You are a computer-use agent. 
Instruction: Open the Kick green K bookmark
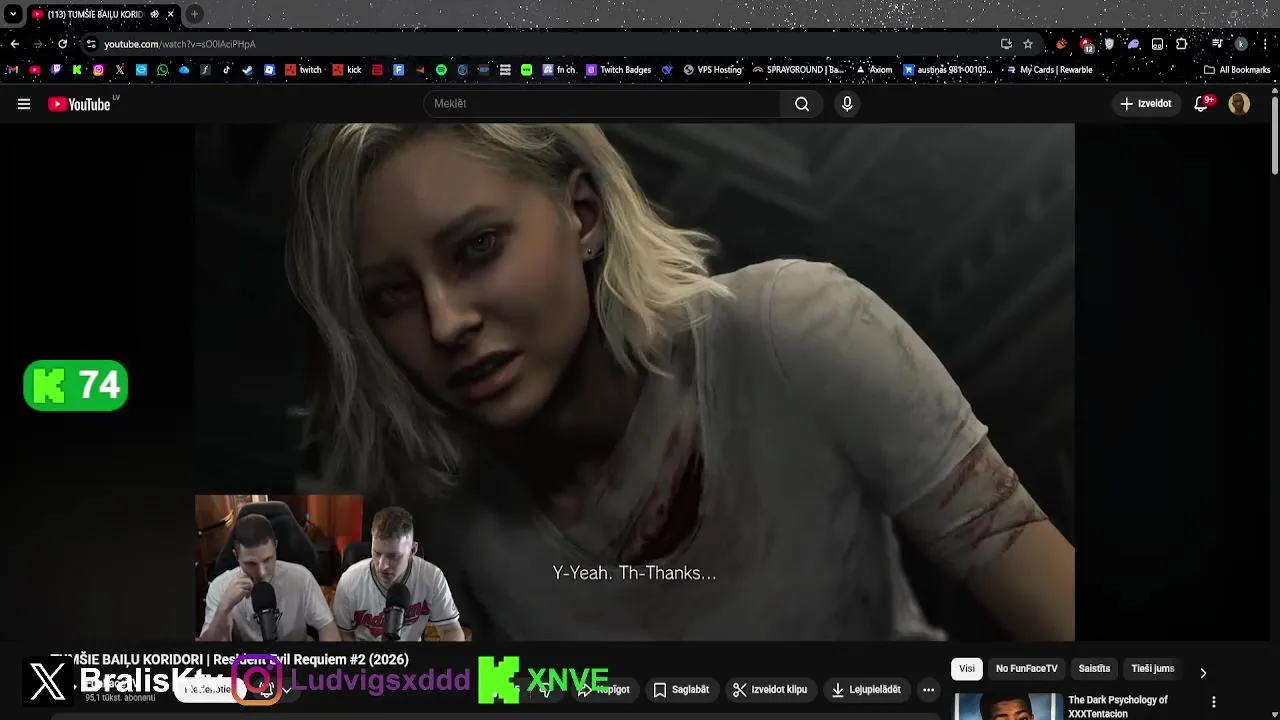click(x=77, y=70)
